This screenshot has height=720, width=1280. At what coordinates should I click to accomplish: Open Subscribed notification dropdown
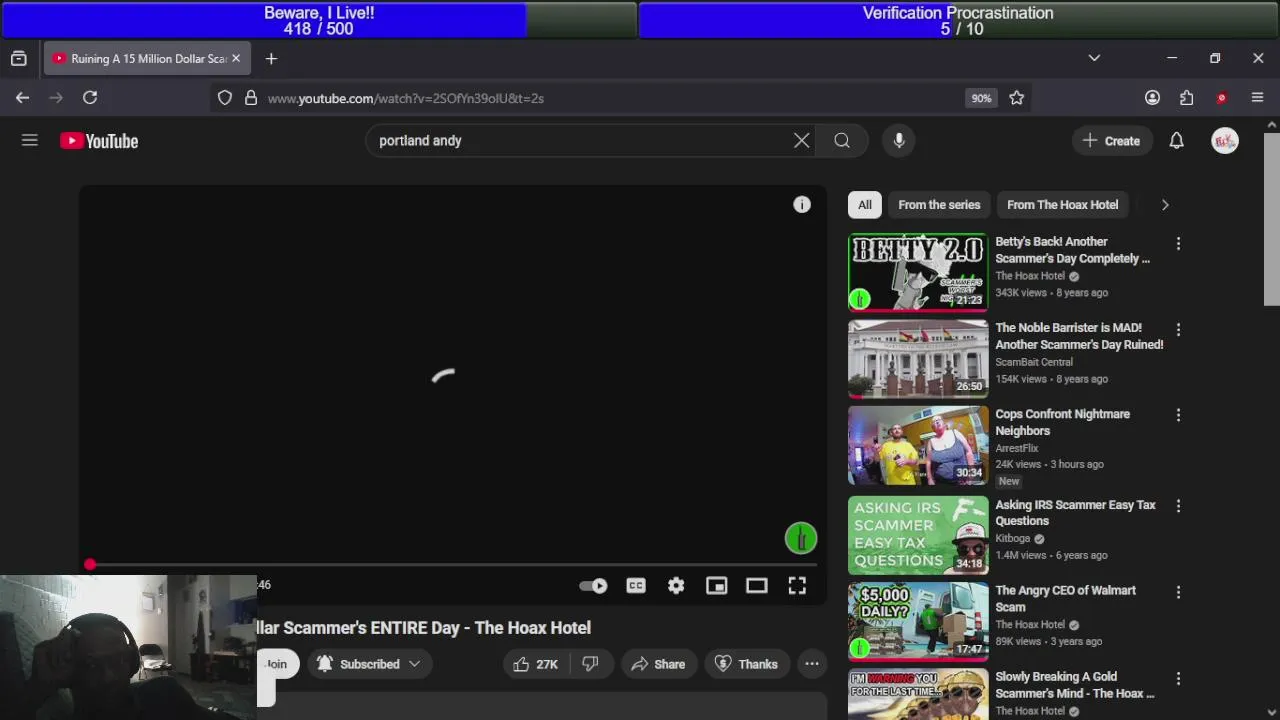click(369, 664)
